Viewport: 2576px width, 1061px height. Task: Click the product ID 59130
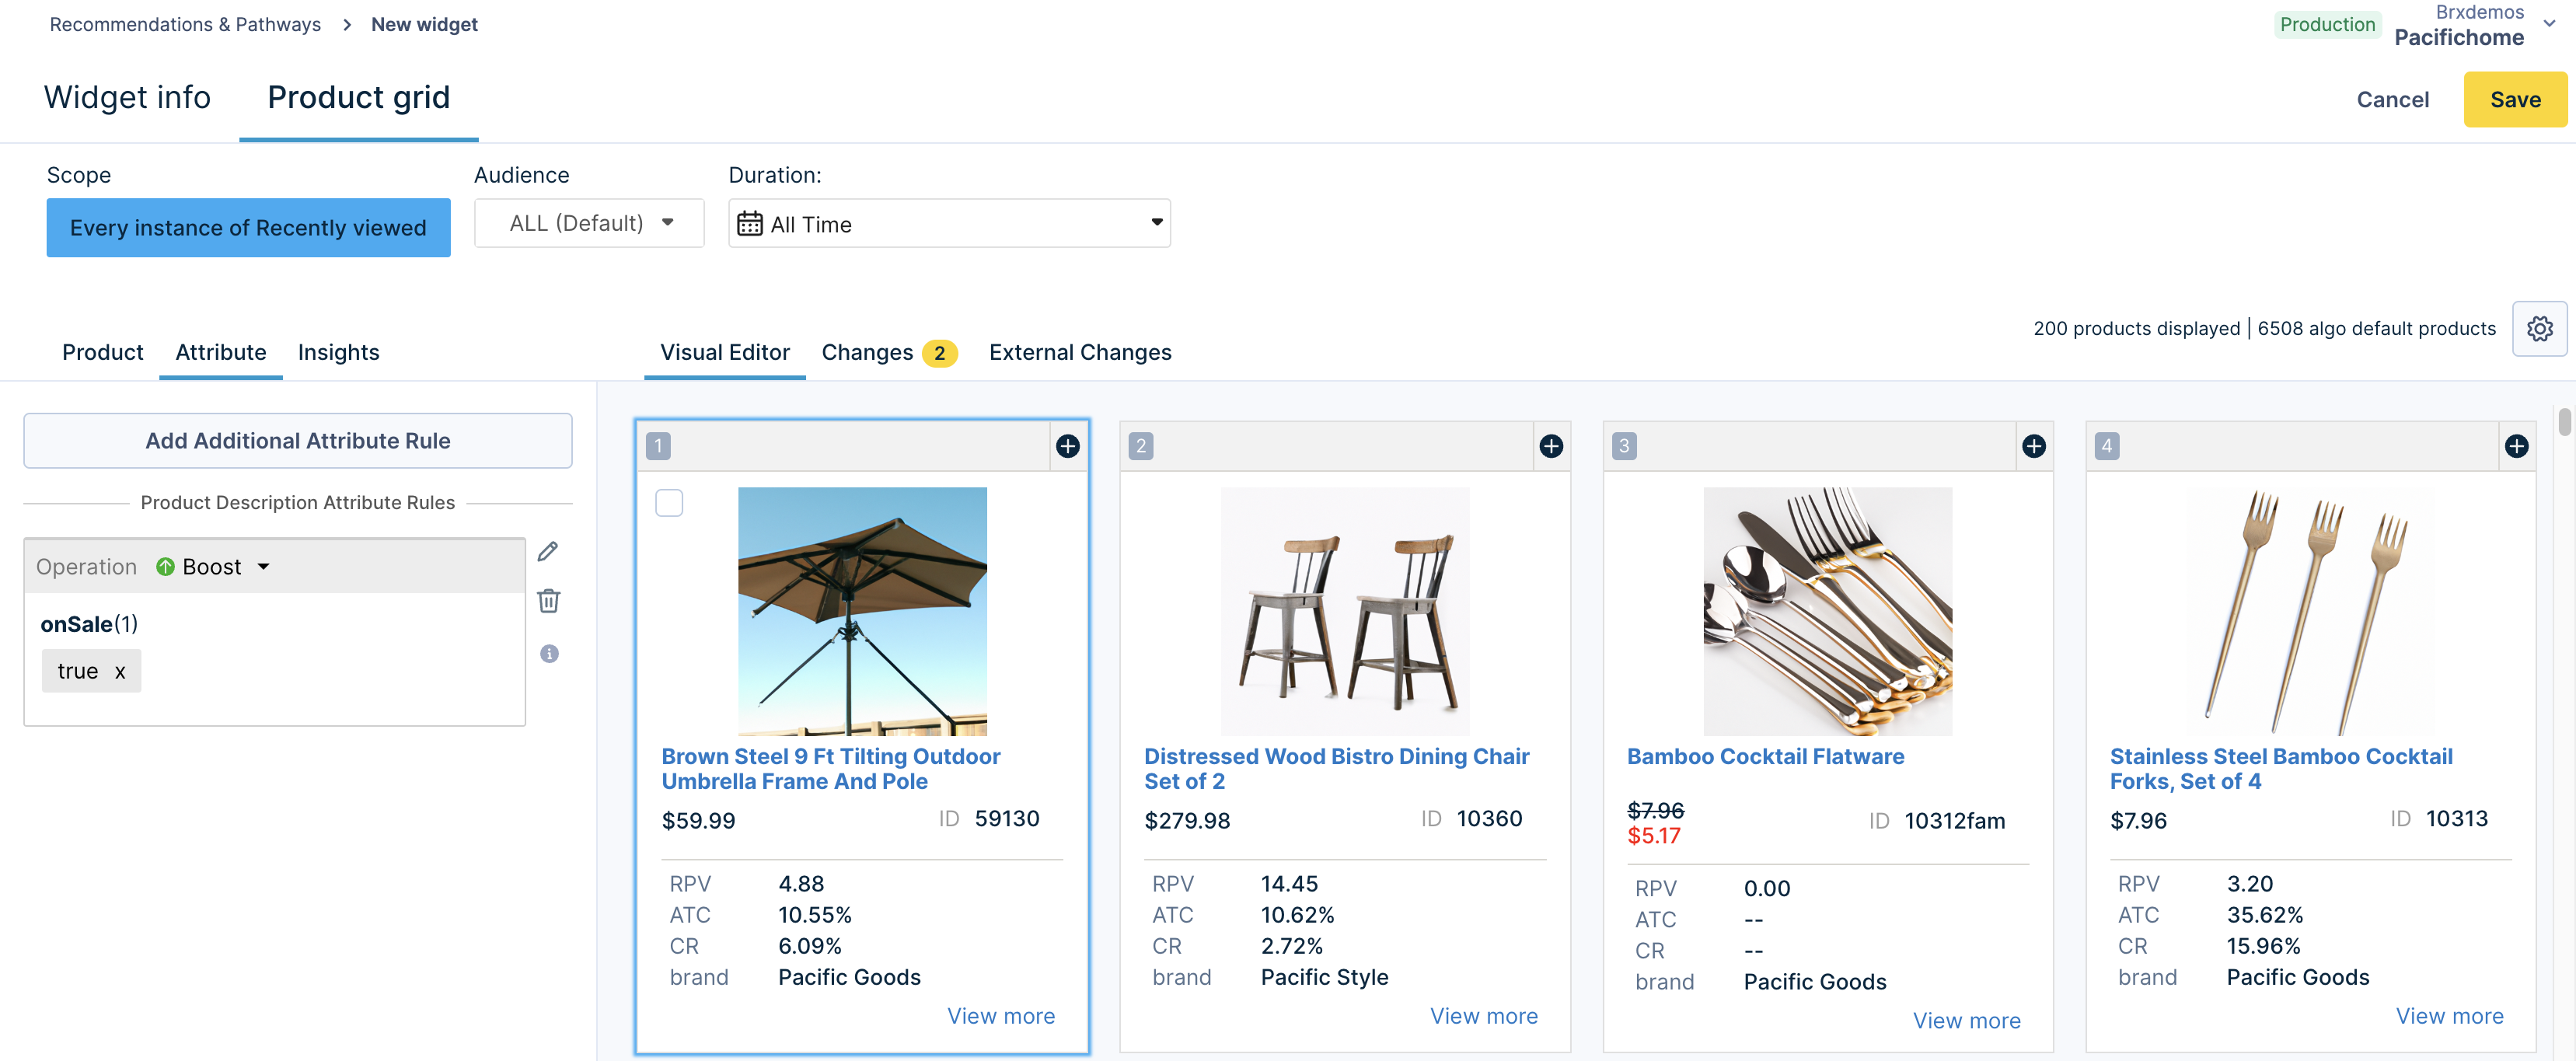pyautogui.click(x=1006, y=818)
